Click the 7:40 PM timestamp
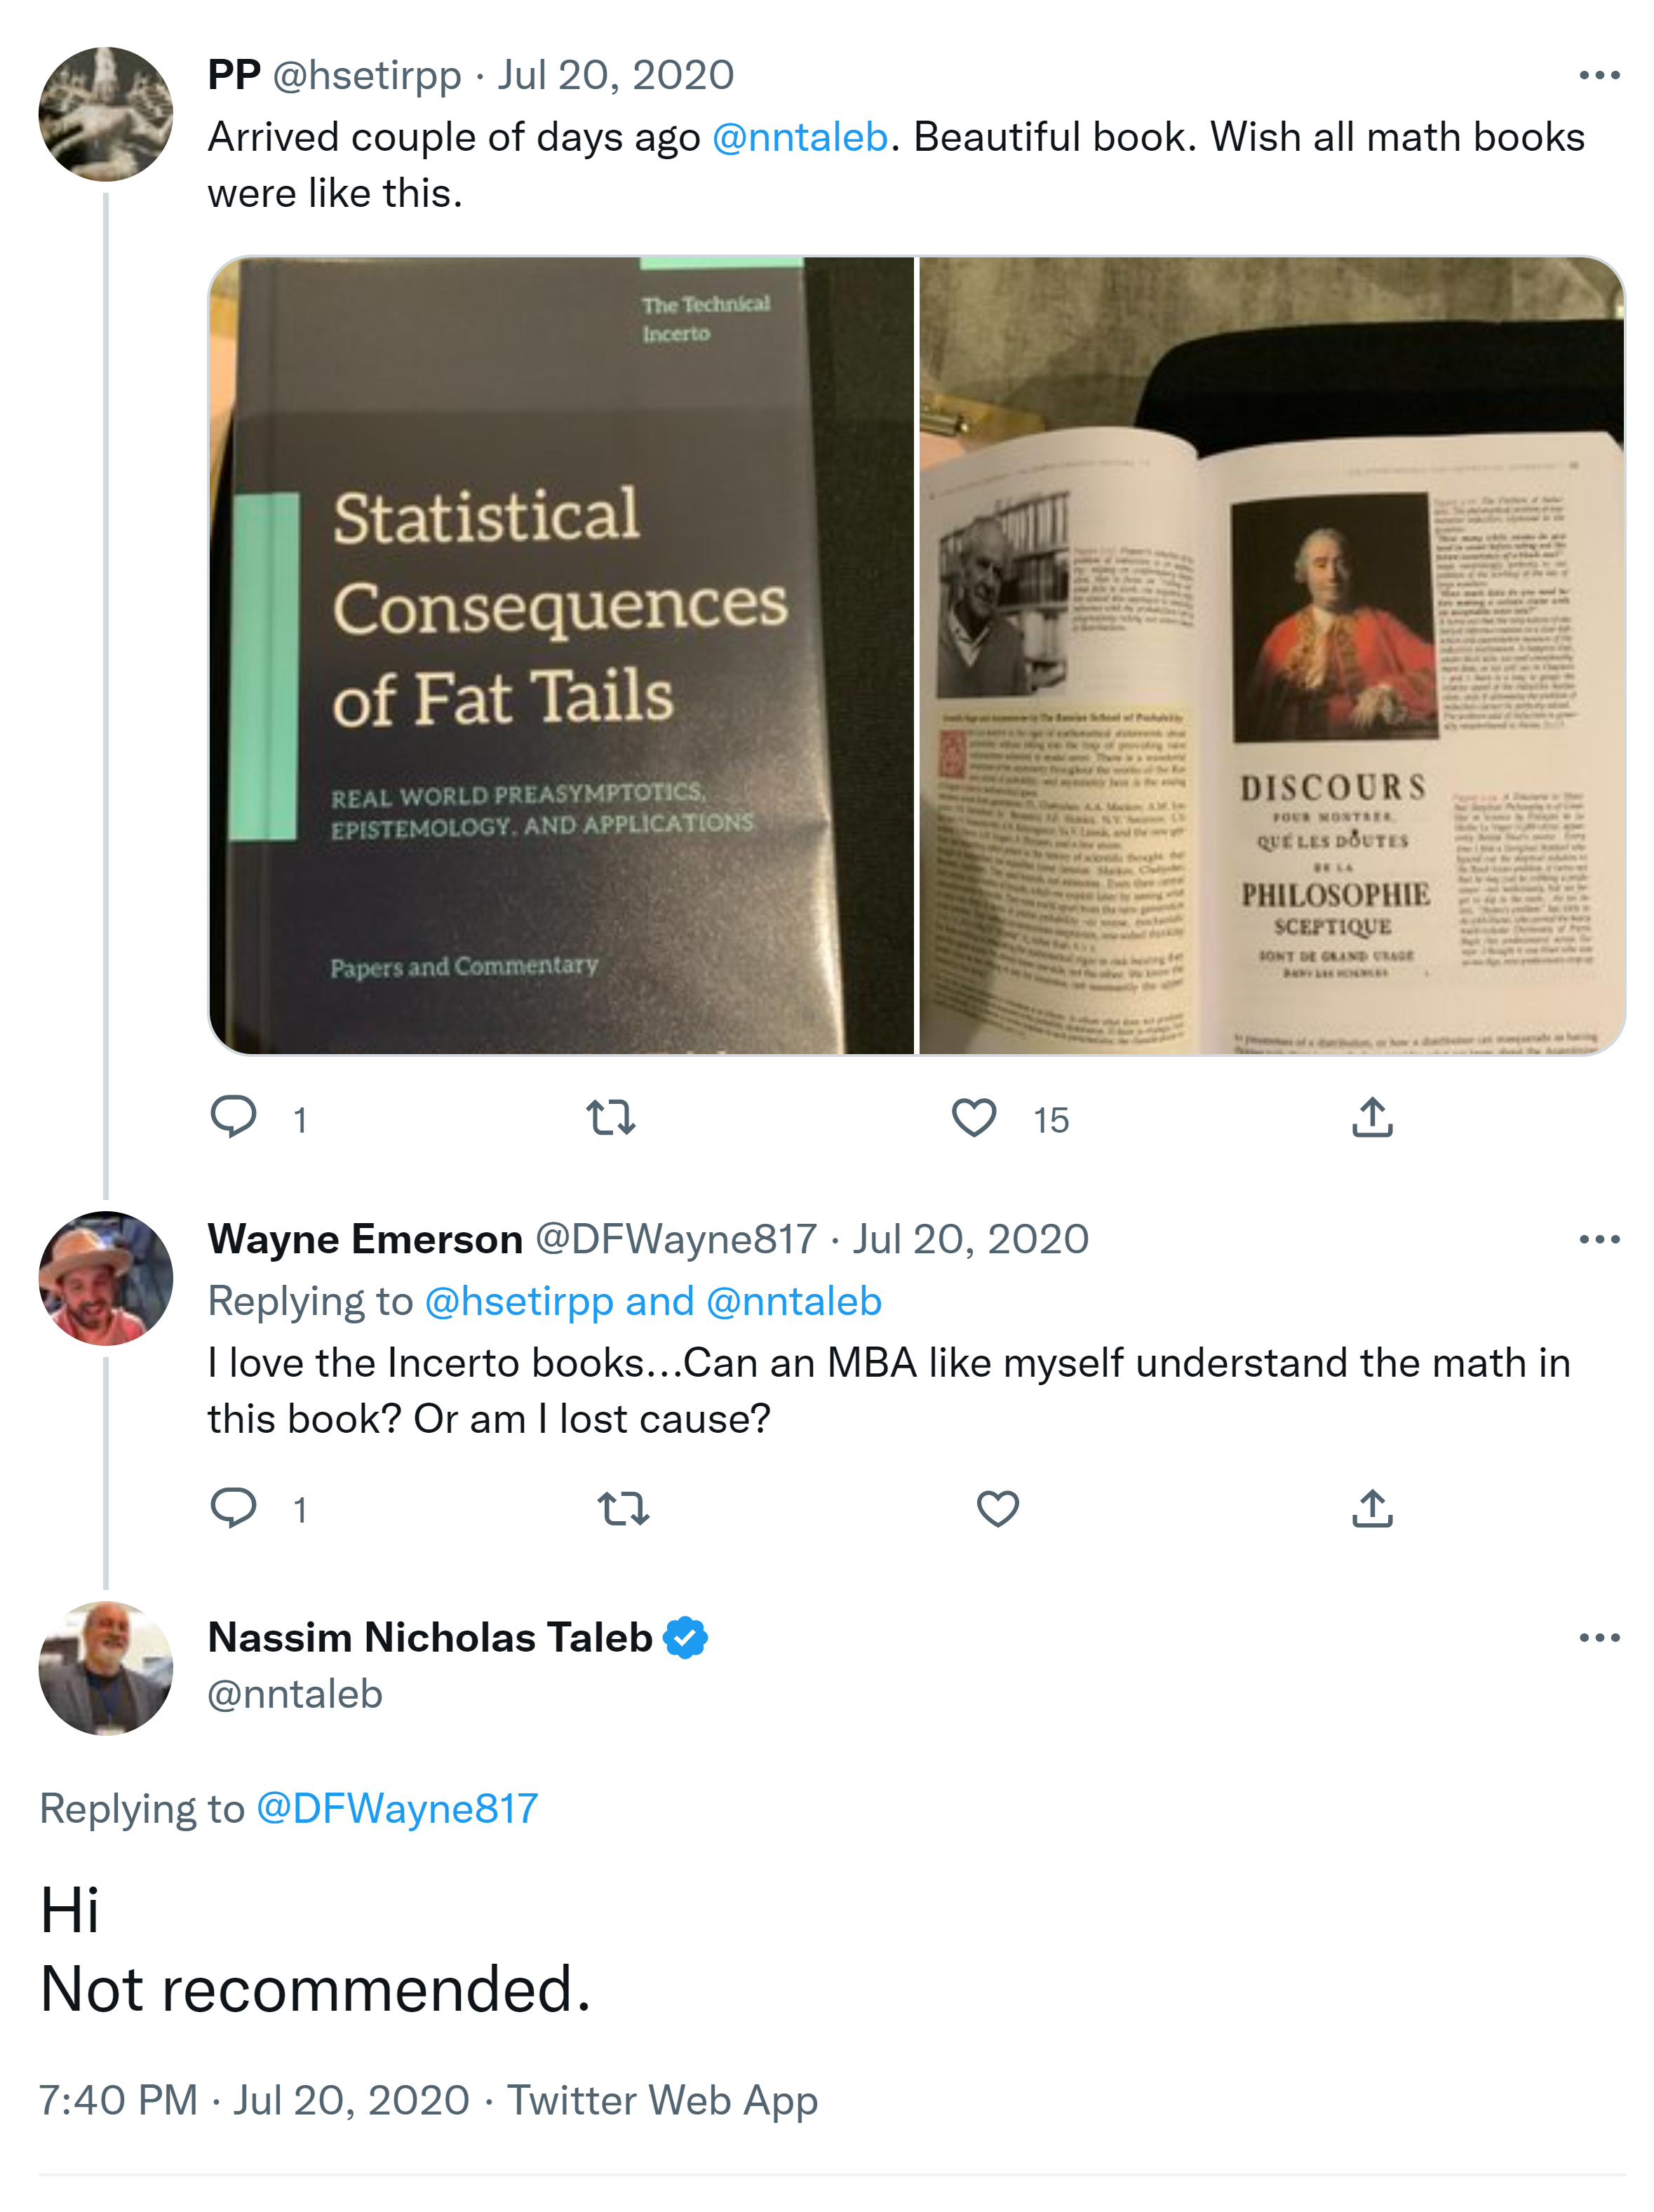 pyautogui.click(x=118, y=2100)
